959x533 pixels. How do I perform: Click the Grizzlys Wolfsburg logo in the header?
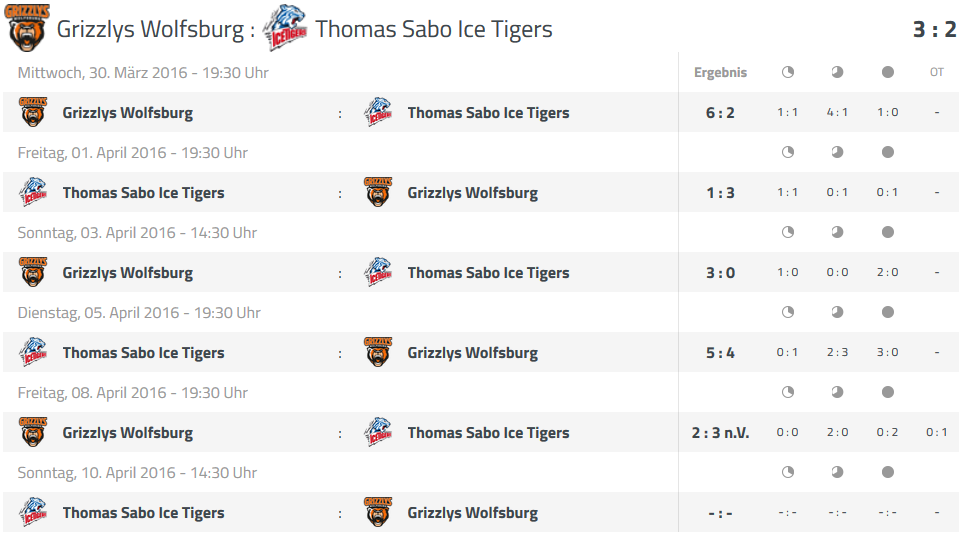point(25,28)
